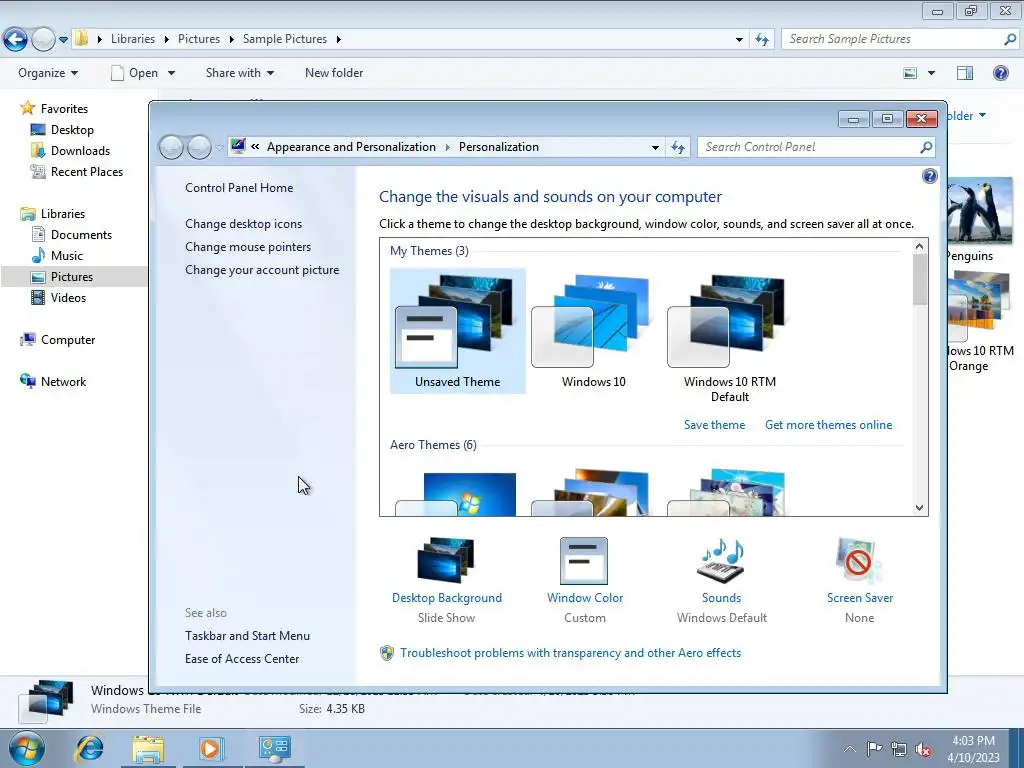Open Ease of Access Center link

click(242, 659)
